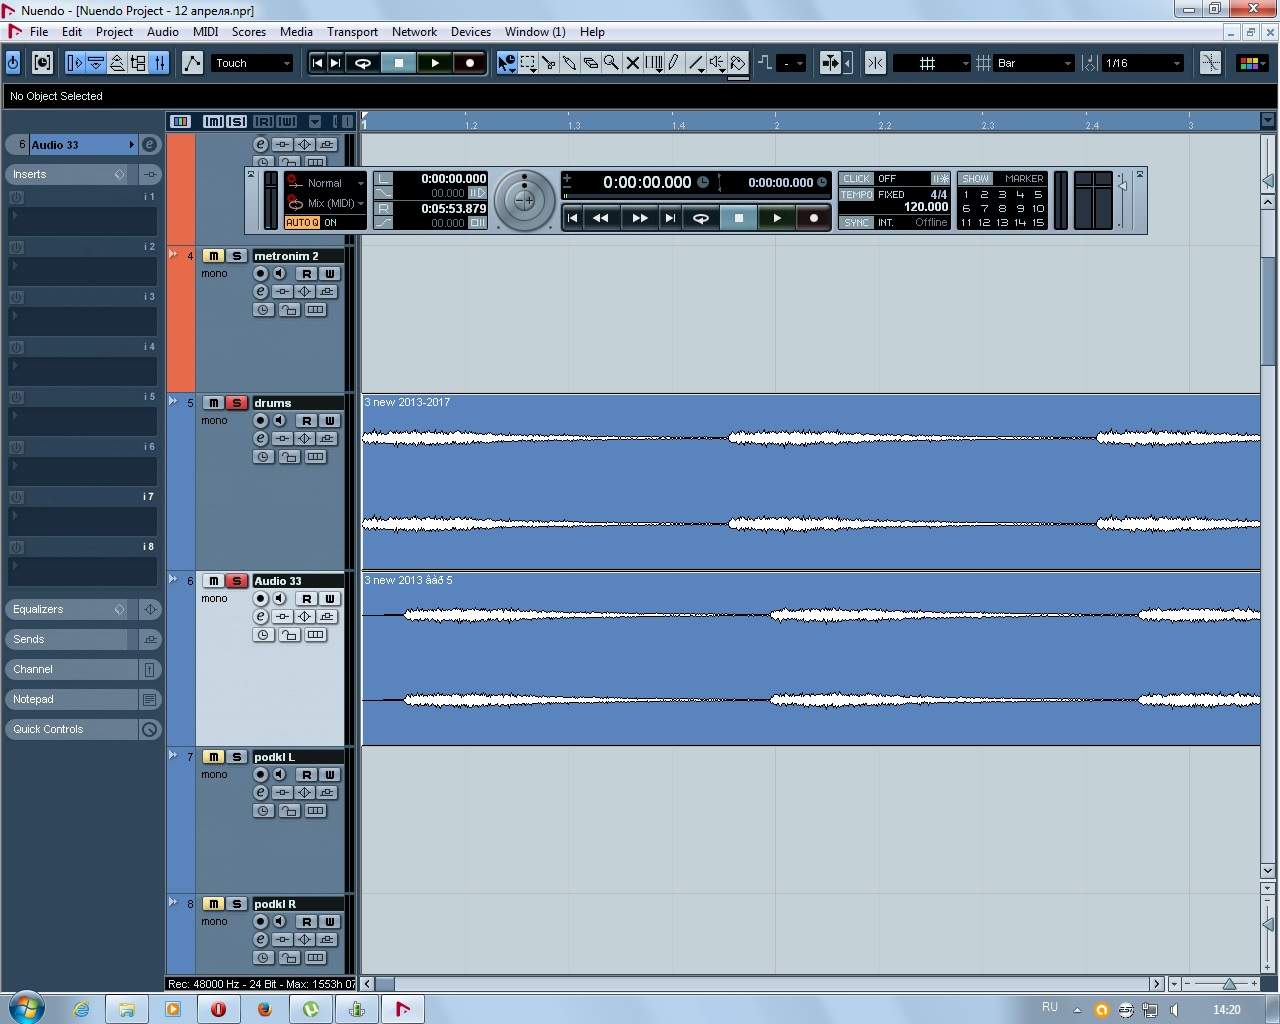The width and height of the screenshot is (1280, 1024).
Task: Toggle the CLICK metronome on transport panel
Action: 856,179
